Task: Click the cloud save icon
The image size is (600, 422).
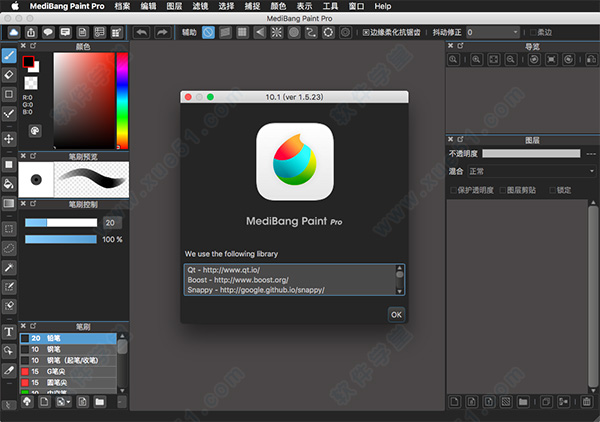Action: tap(14, 33)
